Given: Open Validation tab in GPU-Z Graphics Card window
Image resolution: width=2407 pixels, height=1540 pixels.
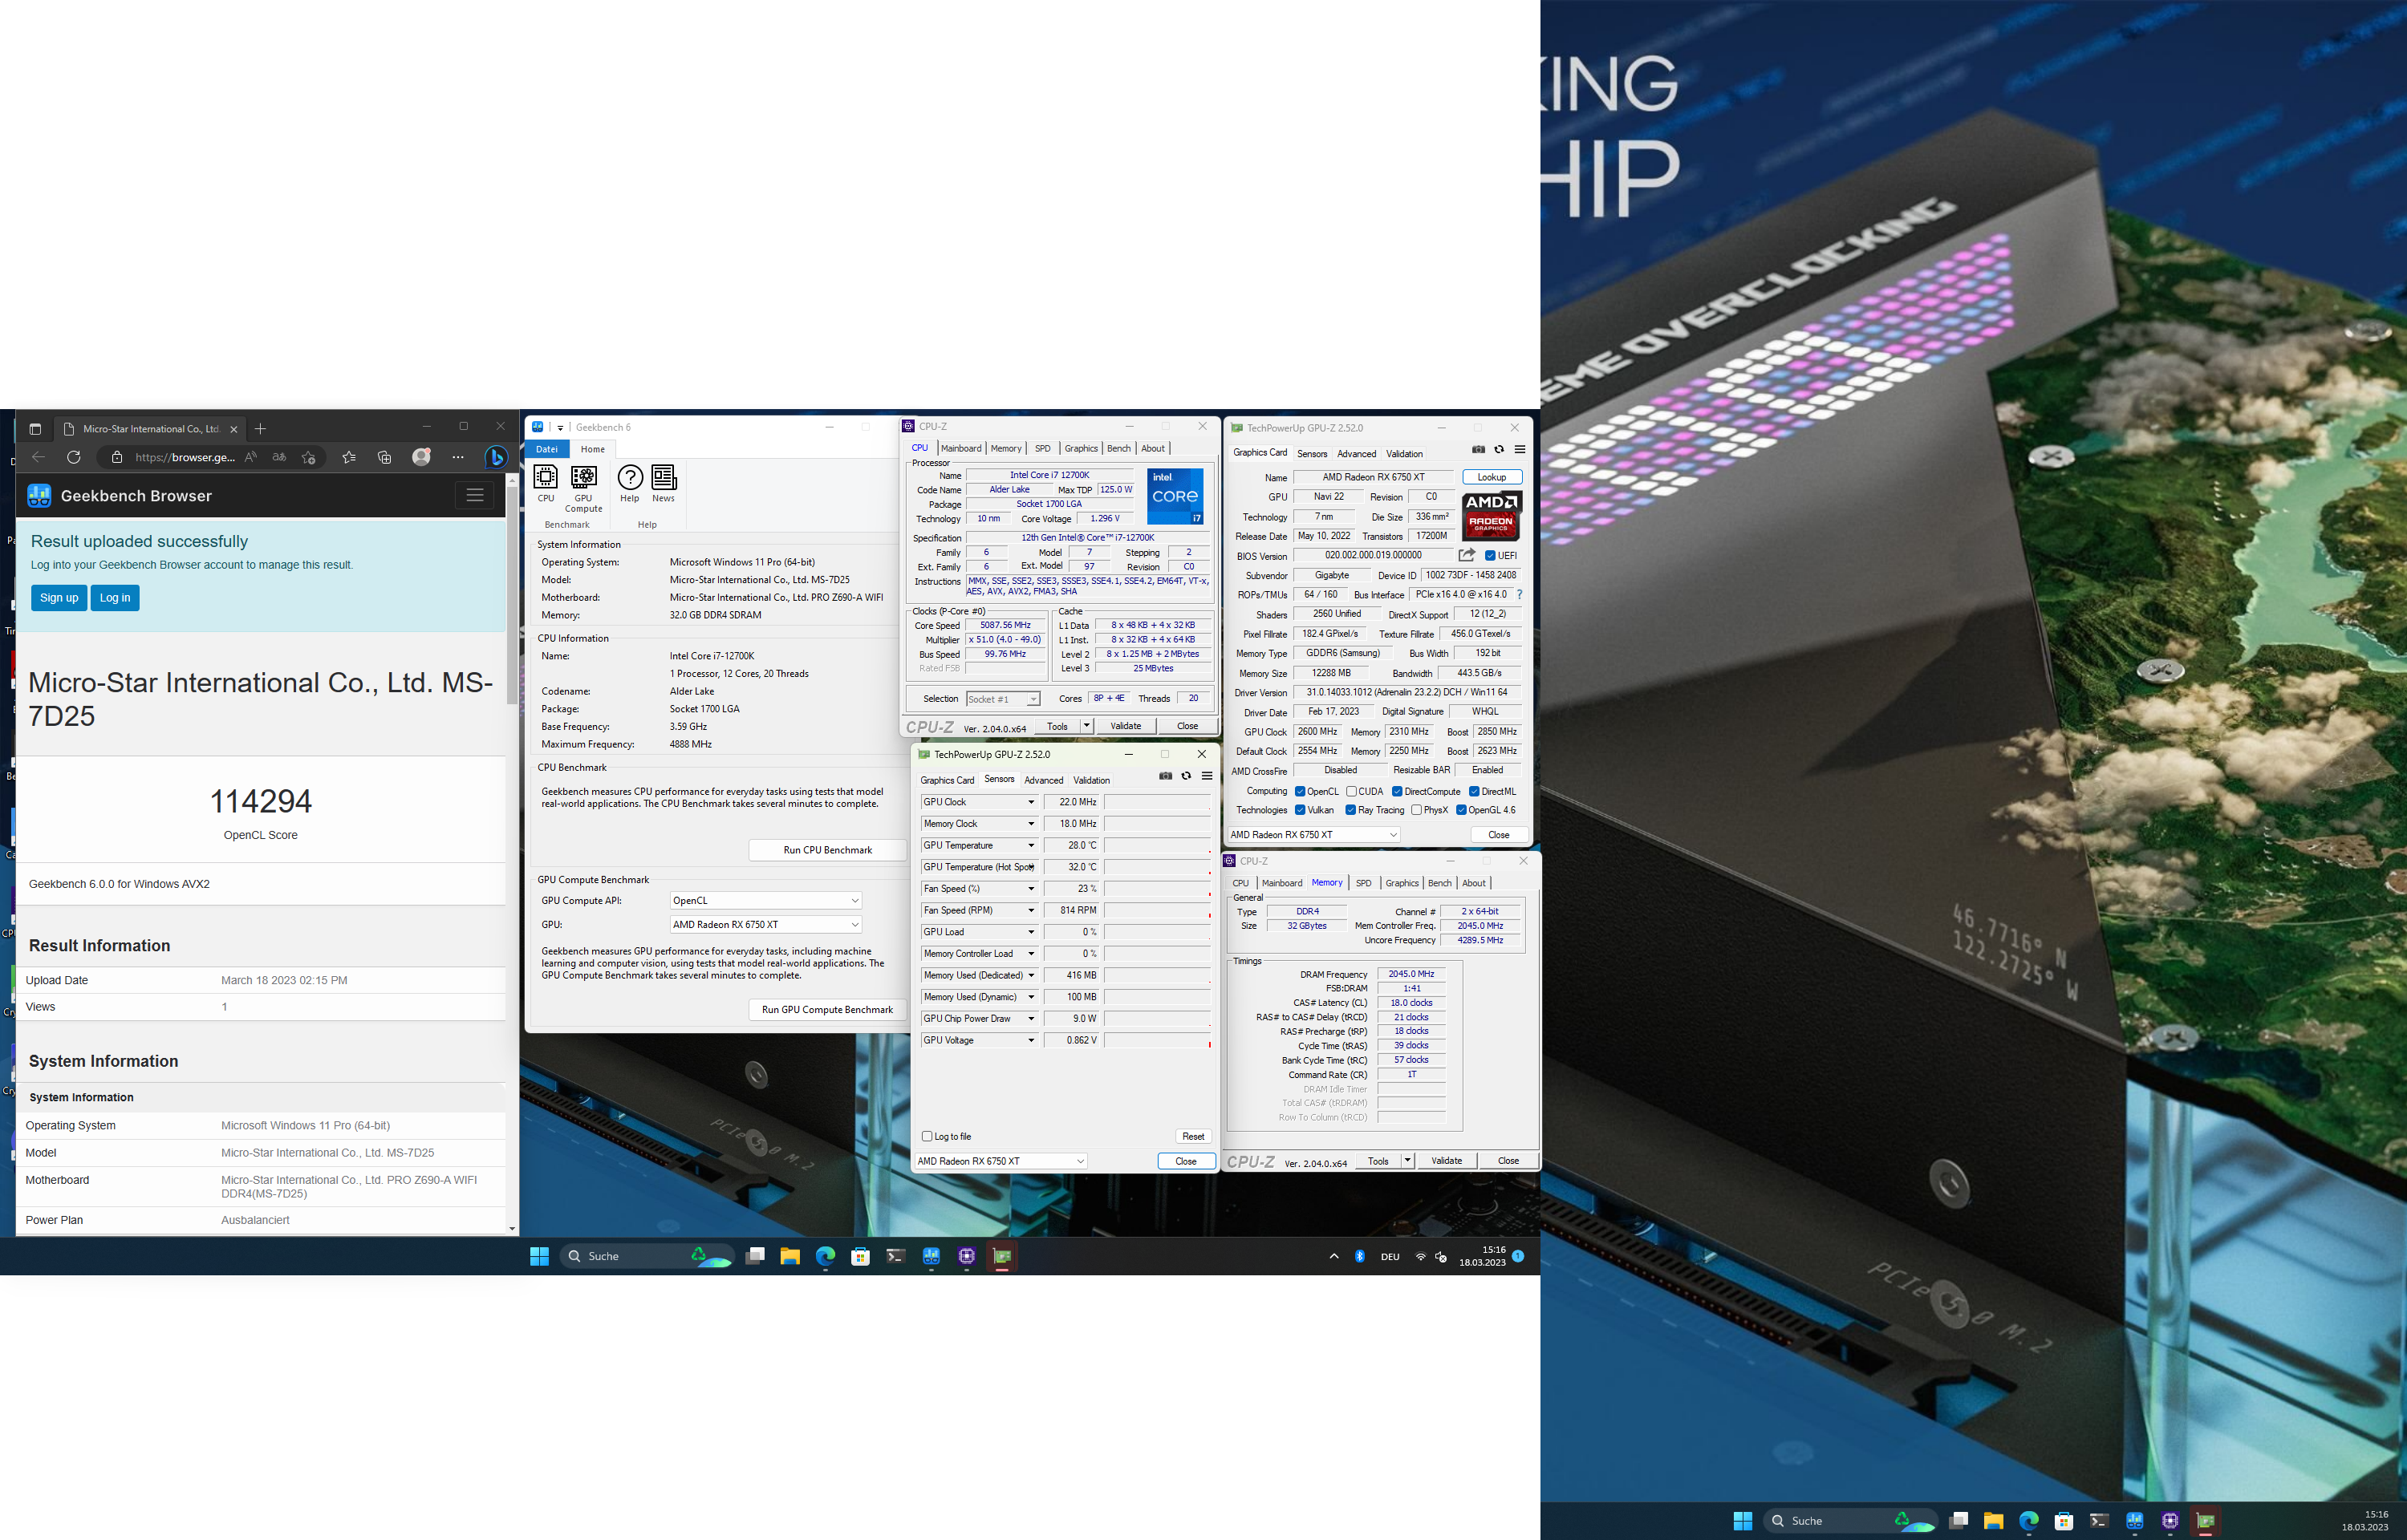Looking at the screenshot, I should [1404, 454].
